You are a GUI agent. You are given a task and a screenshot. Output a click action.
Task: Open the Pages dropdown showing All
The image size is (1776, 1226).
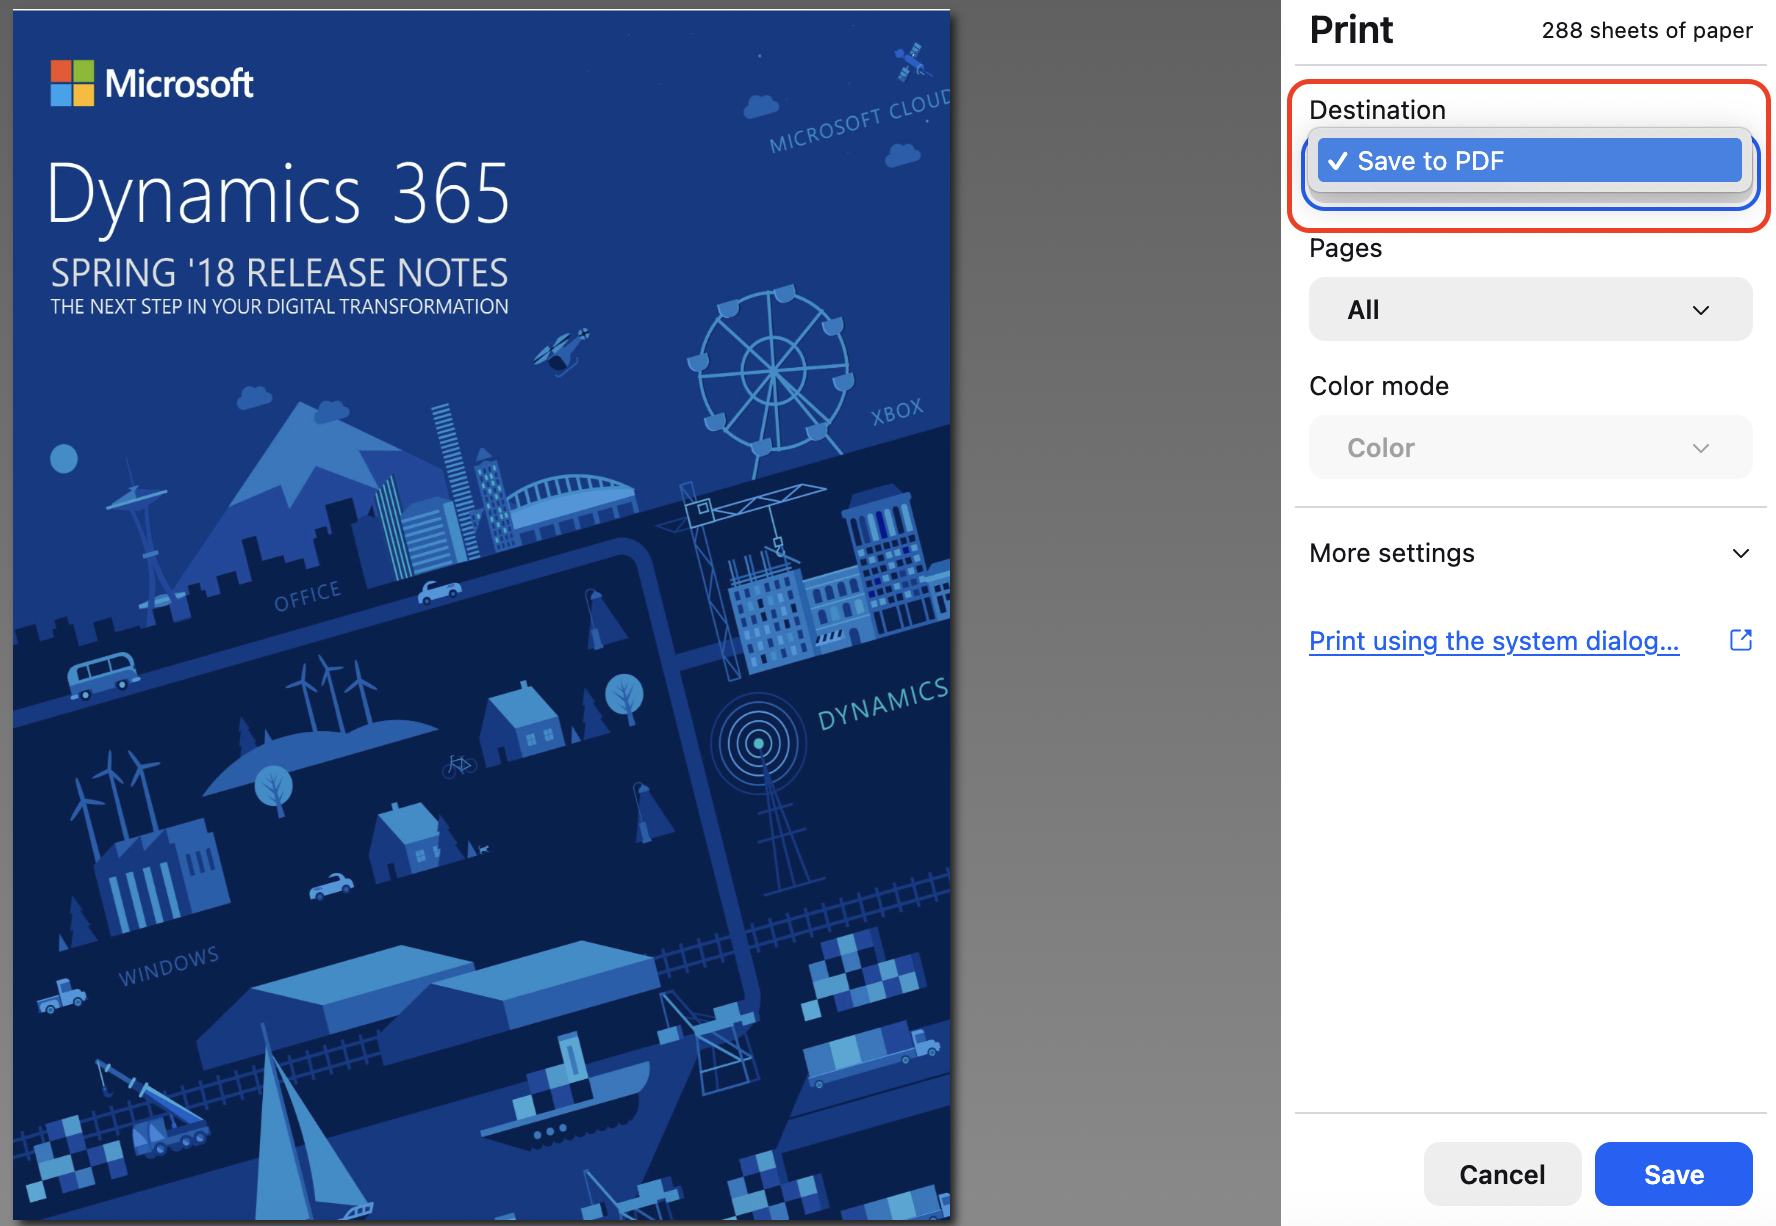point(1529,310)
